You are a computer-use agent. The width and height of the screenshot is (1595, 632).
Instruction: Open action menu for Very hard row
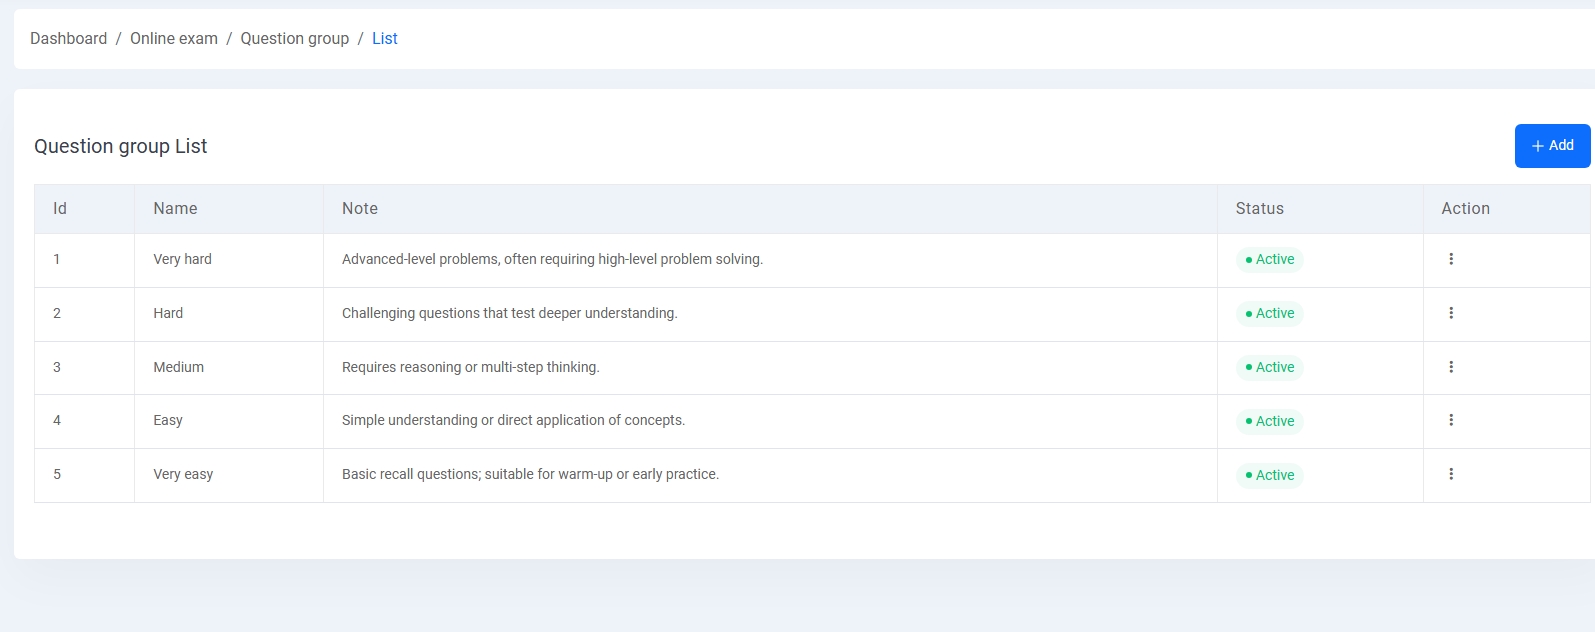coord(1450,259)
